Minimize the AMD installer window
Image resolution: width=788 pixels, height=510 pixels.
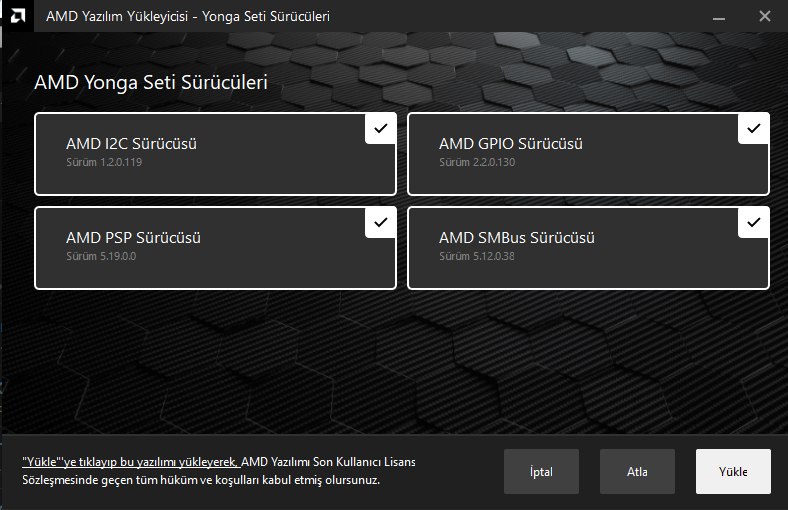coord(719,17)
